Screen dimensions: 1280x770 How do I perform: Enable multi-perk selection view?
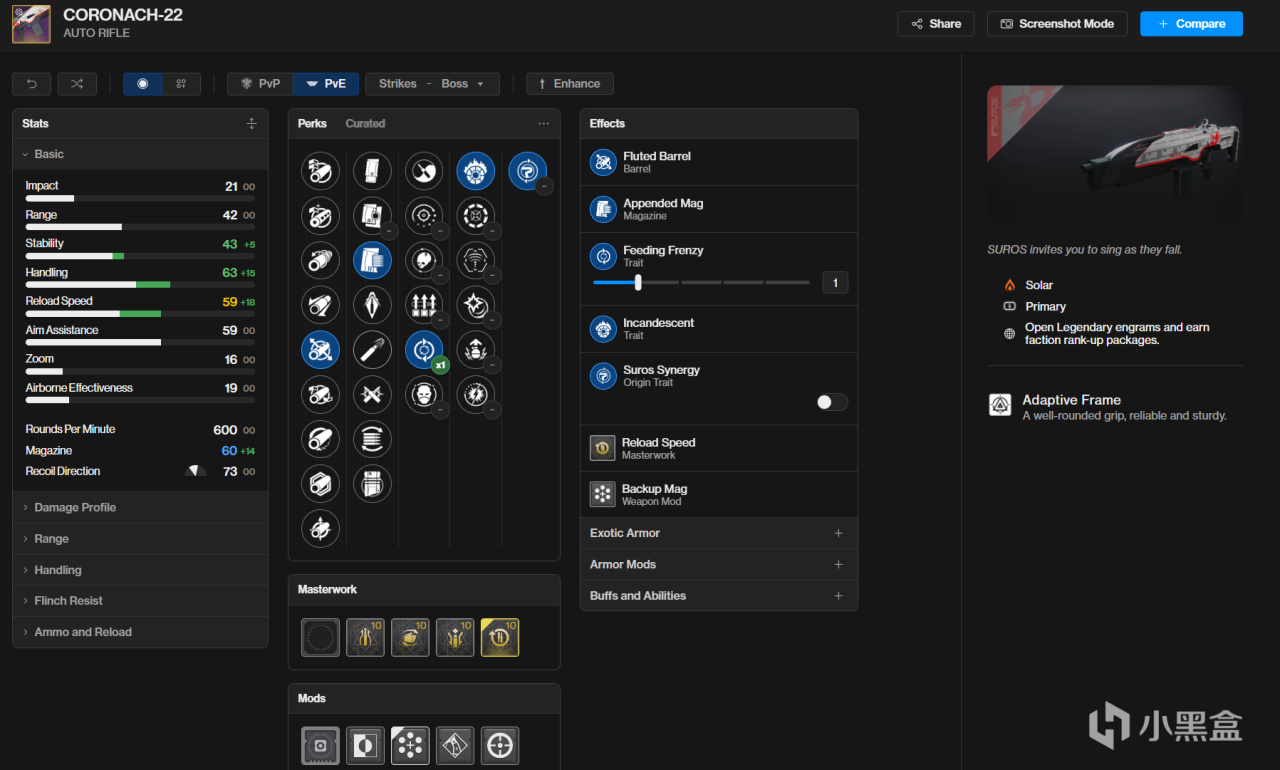click(x=181, y=84)
